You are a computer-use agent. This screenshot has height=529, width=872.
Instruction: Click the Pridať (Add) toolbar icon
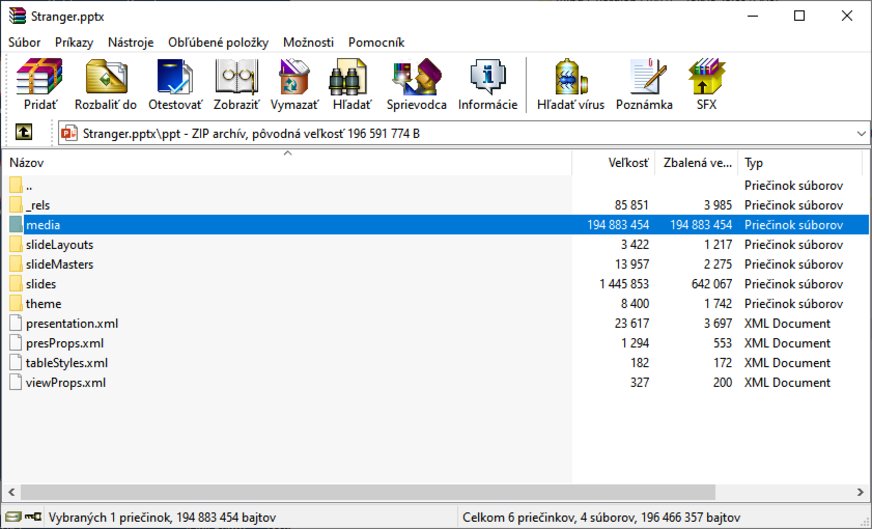(40, 84)
